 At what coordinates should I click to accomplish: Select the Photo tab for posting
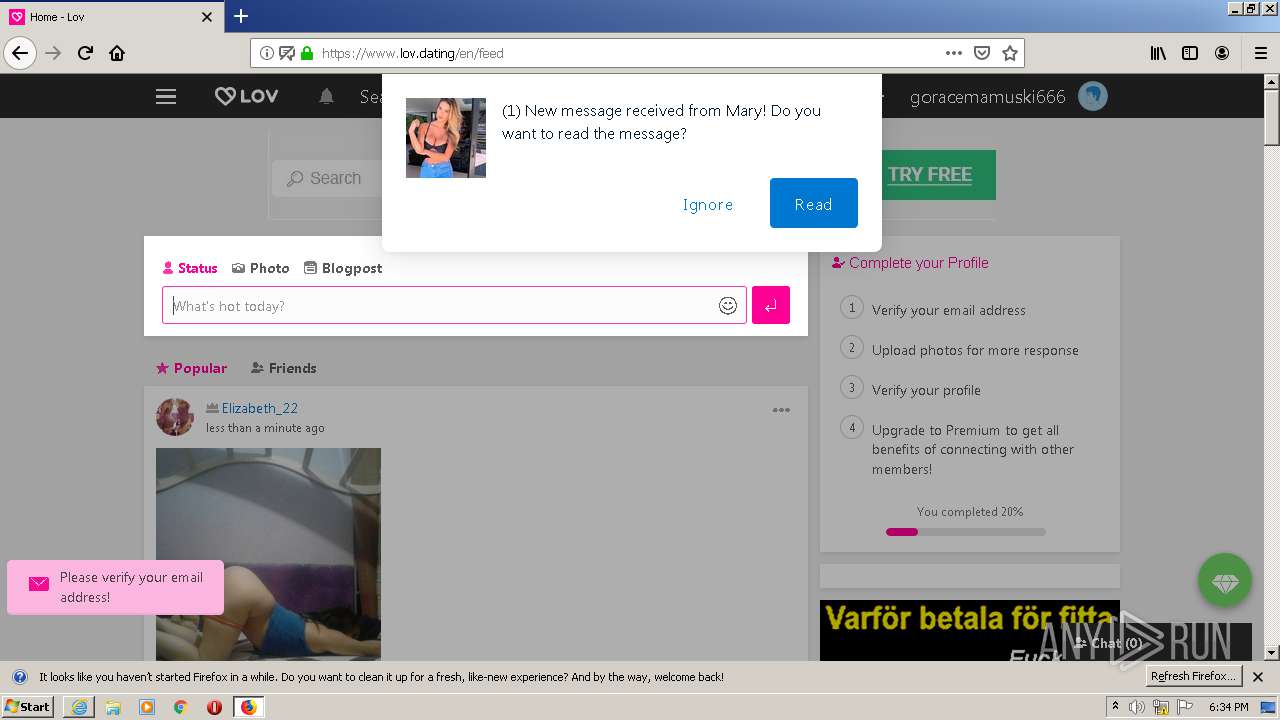(260, 268)
